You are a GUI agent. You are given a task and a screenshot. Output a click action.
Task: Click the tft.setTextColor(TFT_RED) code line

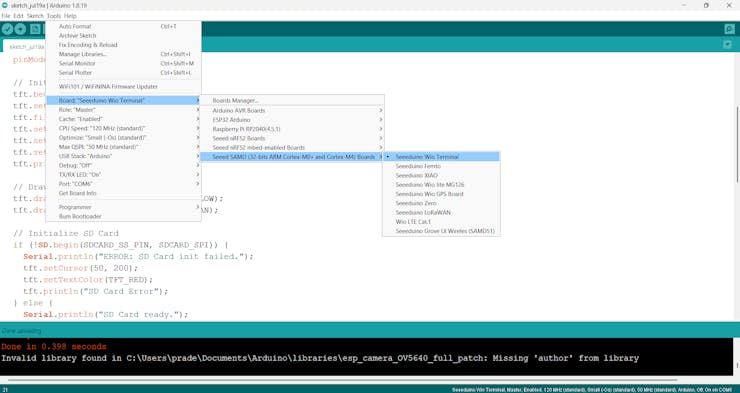[x=88, y=280]
